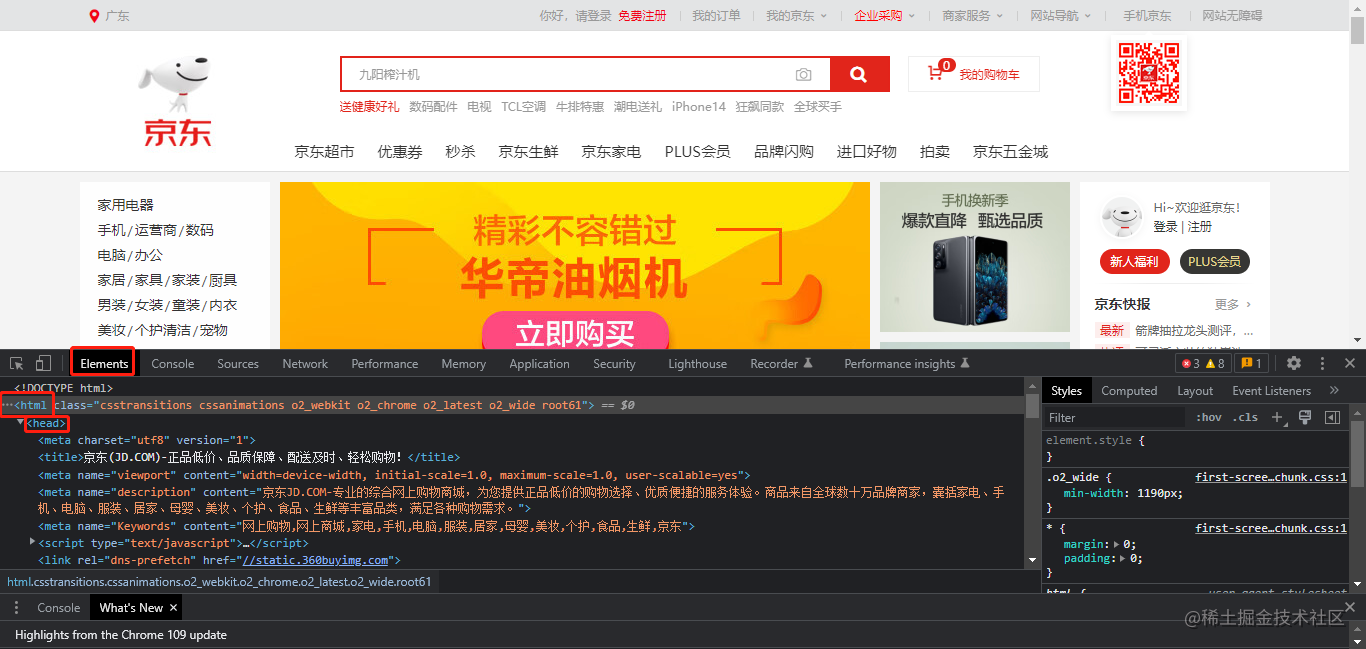Screen dimensions: 1366x649
Task: Switch to the Sources tab
Action: pos(238,363)
